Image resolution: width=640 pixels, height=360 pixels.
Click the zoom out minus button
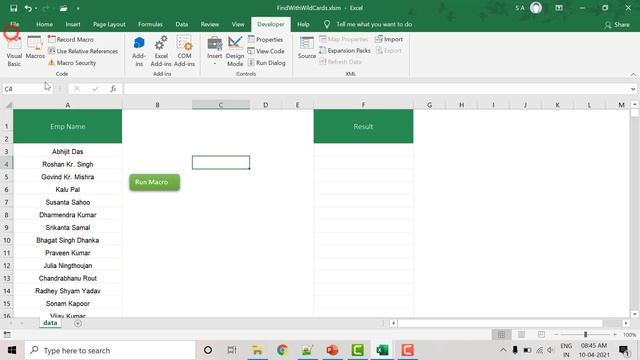coord(556,335)
